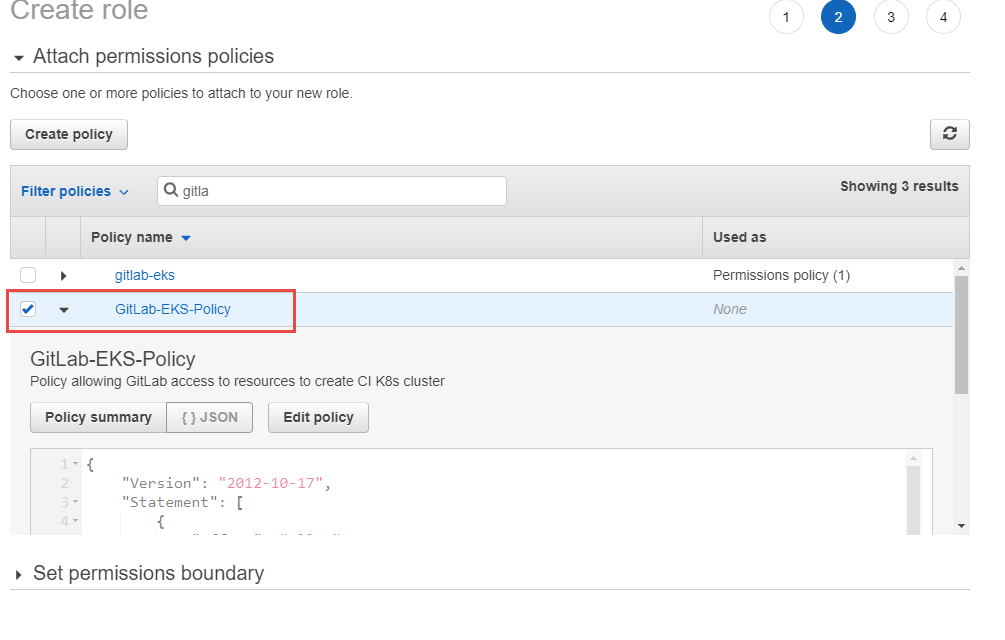Click the Edit policy button

pos(318,417)
